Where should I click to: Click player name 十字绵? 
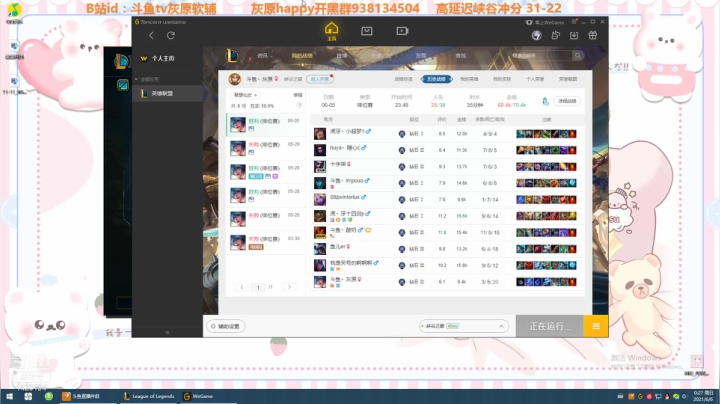pyautogui.click(x=338, y=164)
